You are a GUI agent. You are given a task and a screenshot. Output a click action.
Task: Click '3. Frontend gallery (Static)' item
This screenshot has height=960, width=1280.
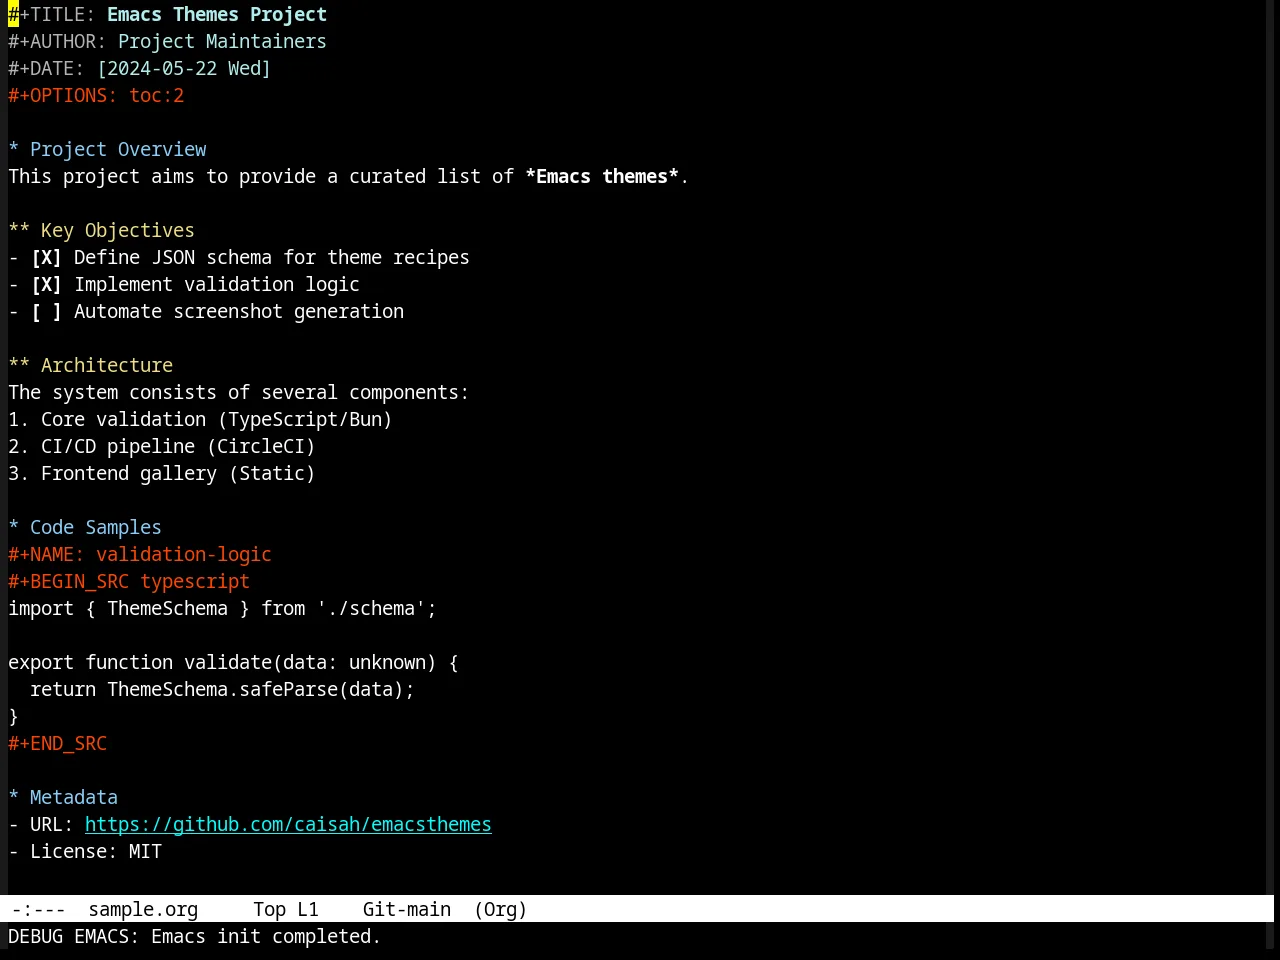[162, 473]
